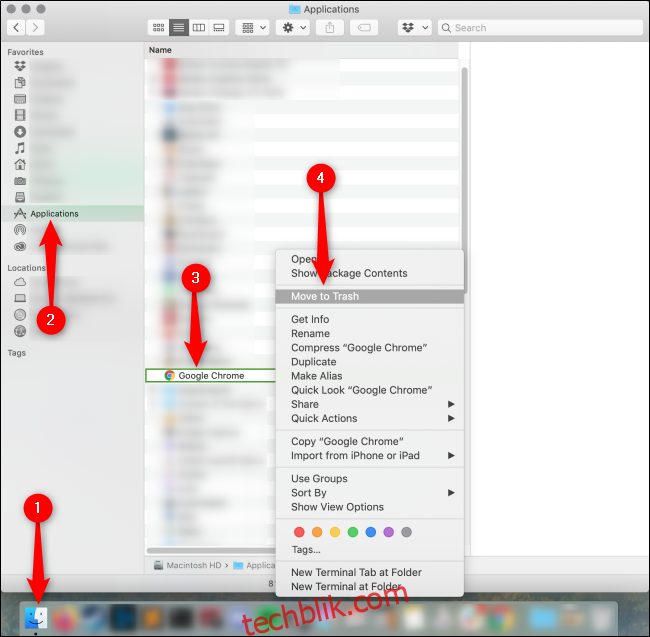The width and height of the screenshot is (650, 637).
Task: Choose New Terminal at Folder
Action: click(369, 586)
